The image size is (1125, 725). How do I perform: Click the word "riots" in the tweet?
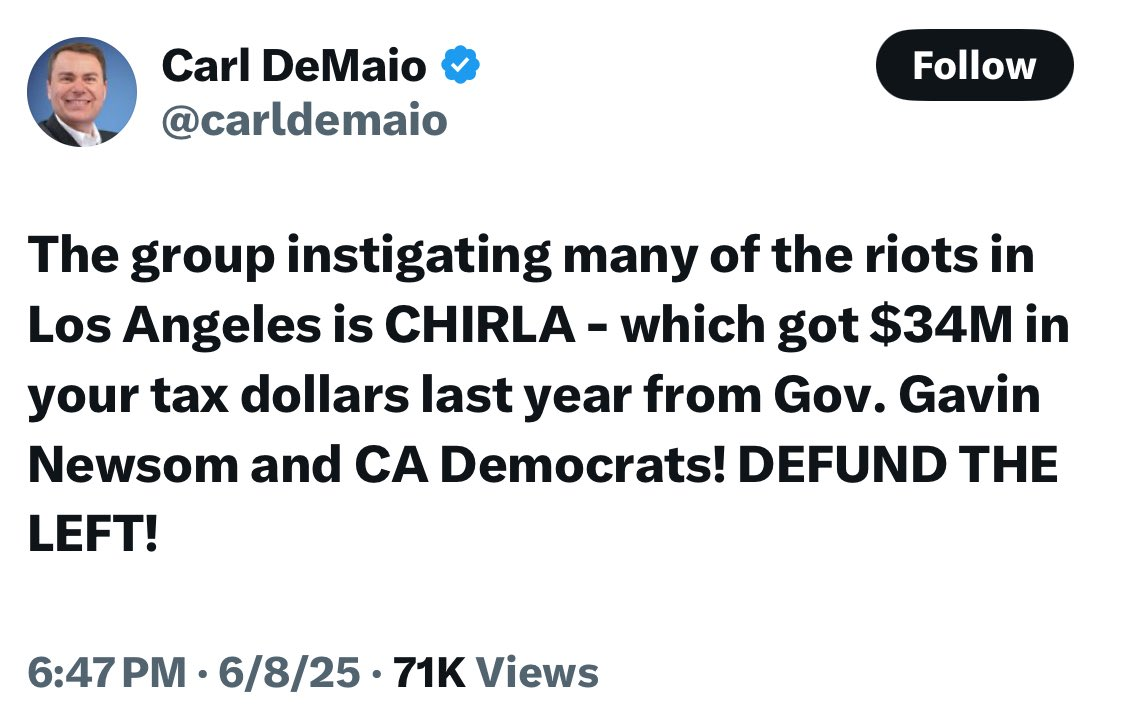pyautogui.click(x=920, y=257)
